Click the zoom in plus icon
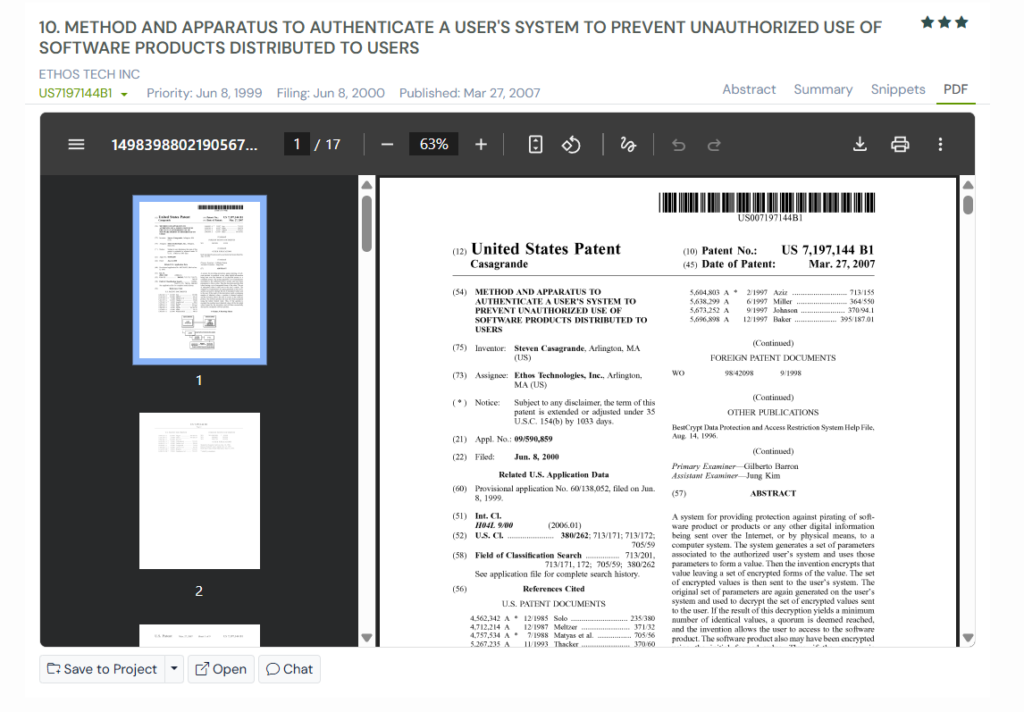 pyautogui.click(x=481, y=144)
